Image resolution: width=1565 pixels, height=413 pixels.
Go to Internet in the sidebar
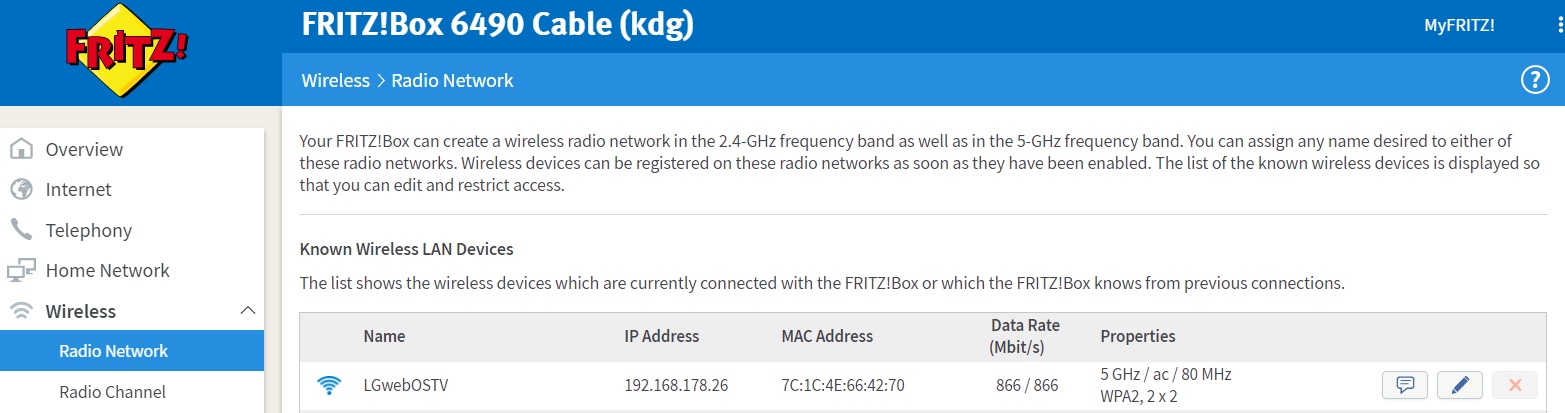(78, 190)
